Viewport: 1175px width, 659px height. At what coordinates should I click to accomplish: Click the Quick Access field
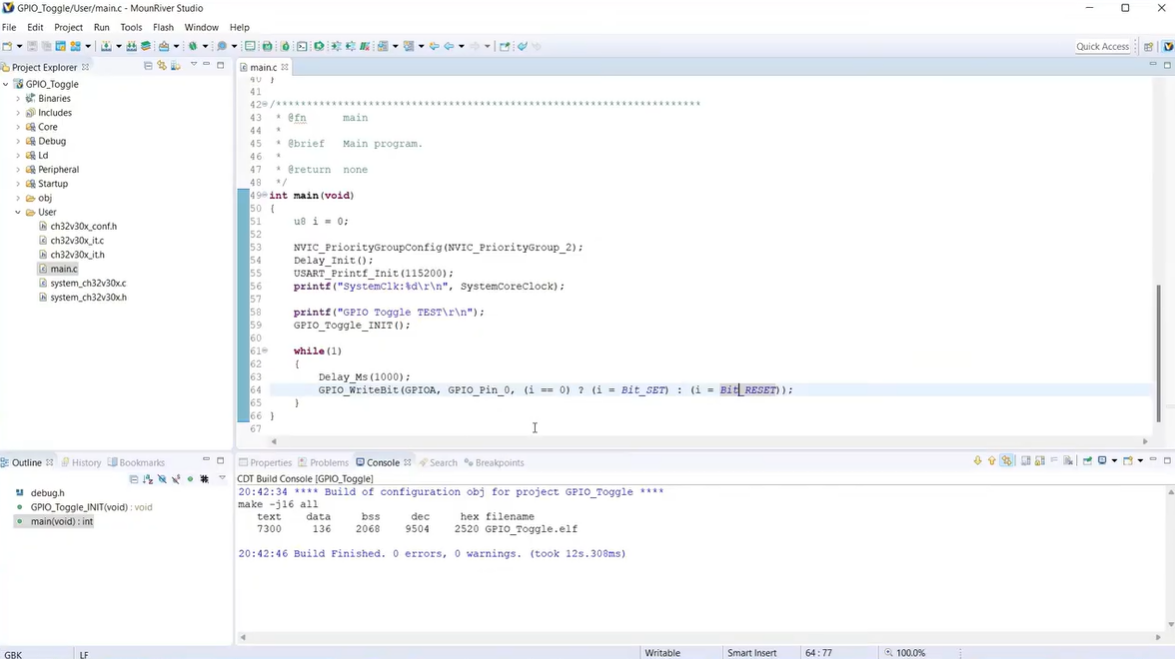[x=1102, y=47]
